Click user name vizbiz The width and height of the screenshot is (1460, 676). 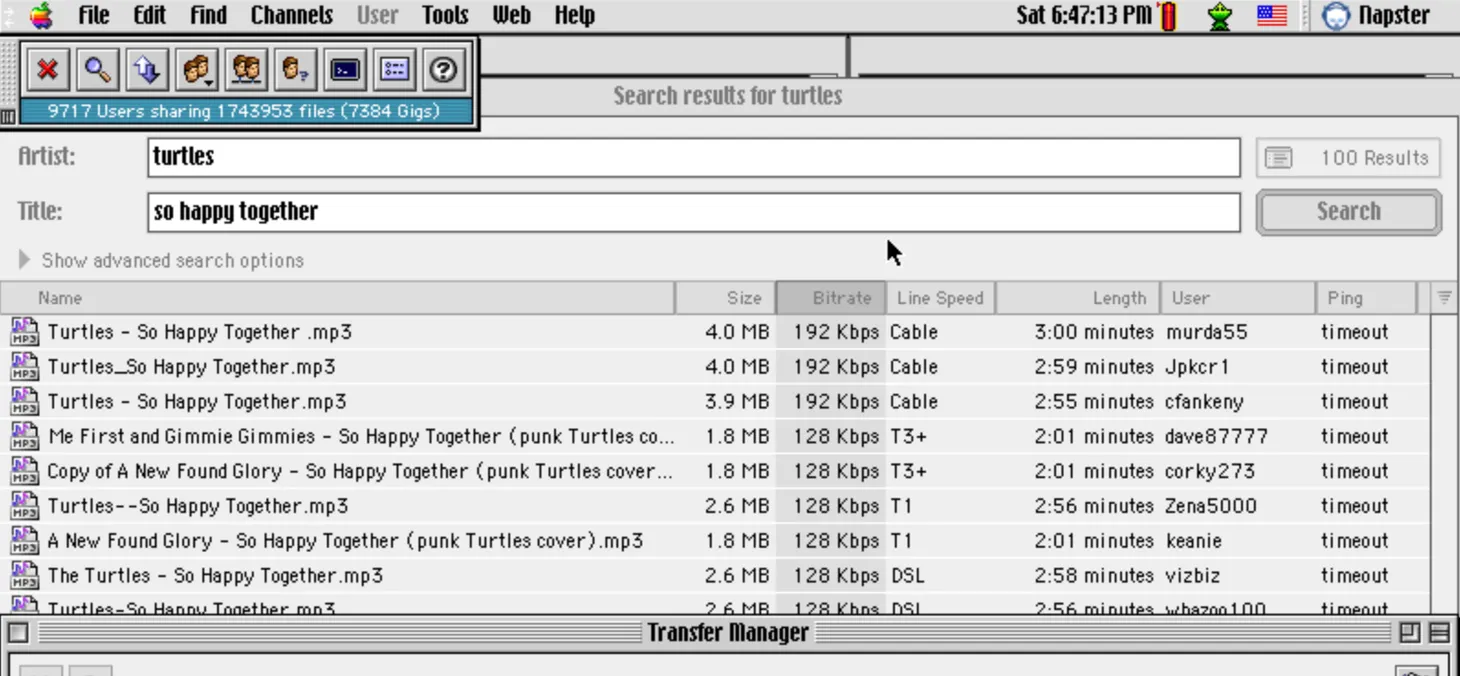pos(1192,576)
